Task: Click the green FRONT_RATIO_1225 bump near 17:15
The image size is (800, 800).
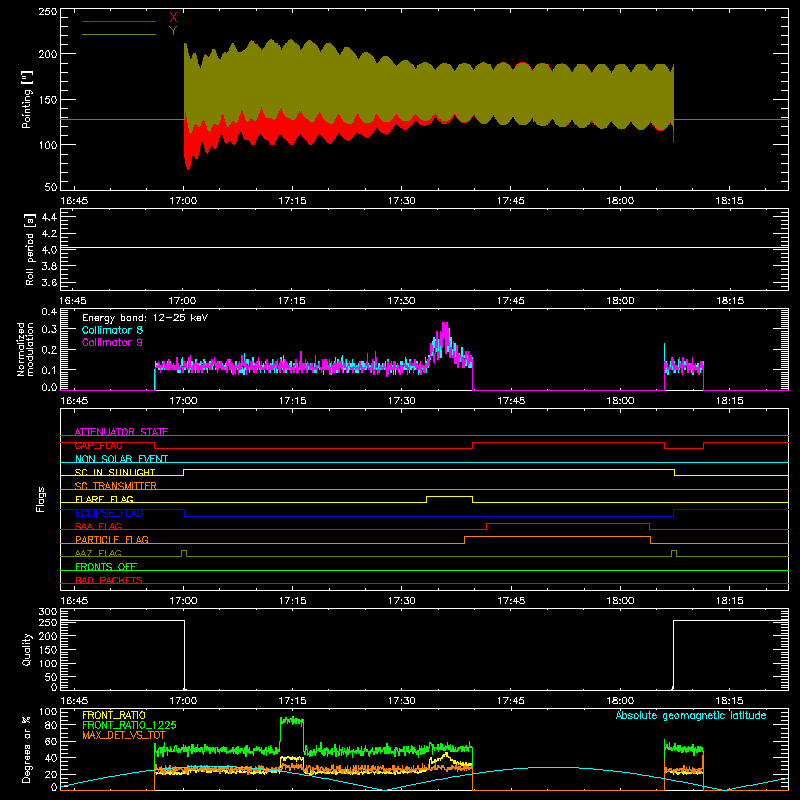Action: [292, 721]
